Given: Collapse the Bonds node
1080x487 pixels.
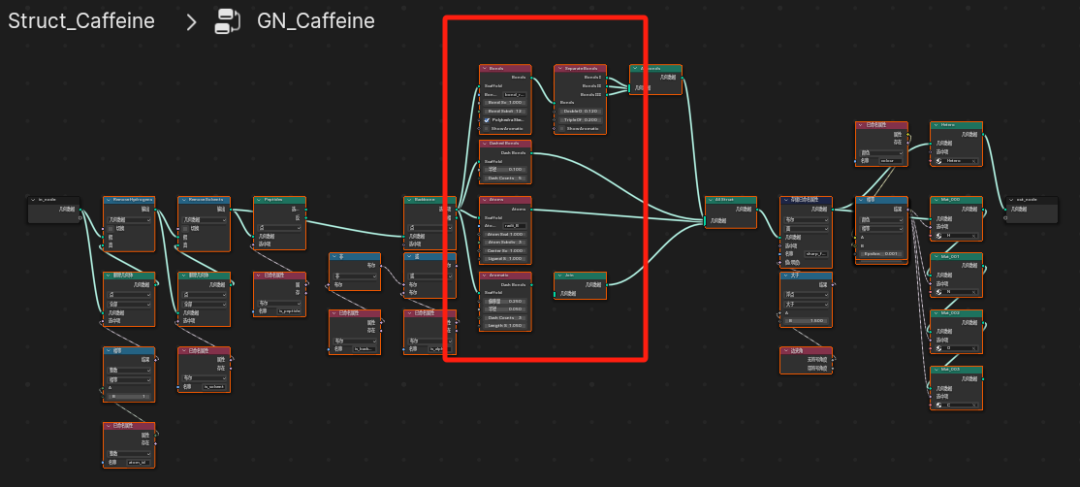Looking at the screenshot, I should [x=484, y=69].
